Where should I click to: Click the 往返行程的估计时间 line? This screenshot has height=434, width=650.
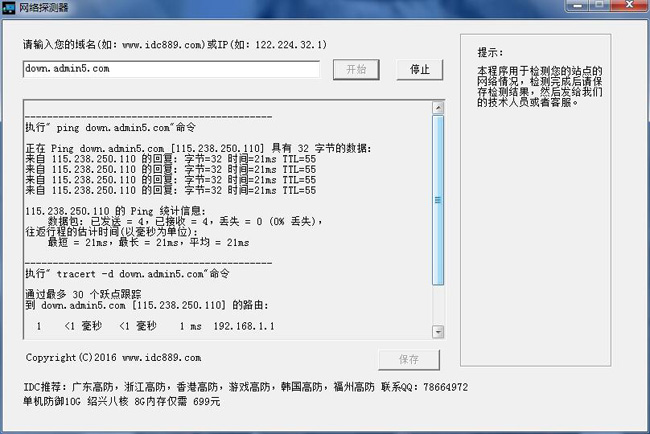(x=112, y=232)
